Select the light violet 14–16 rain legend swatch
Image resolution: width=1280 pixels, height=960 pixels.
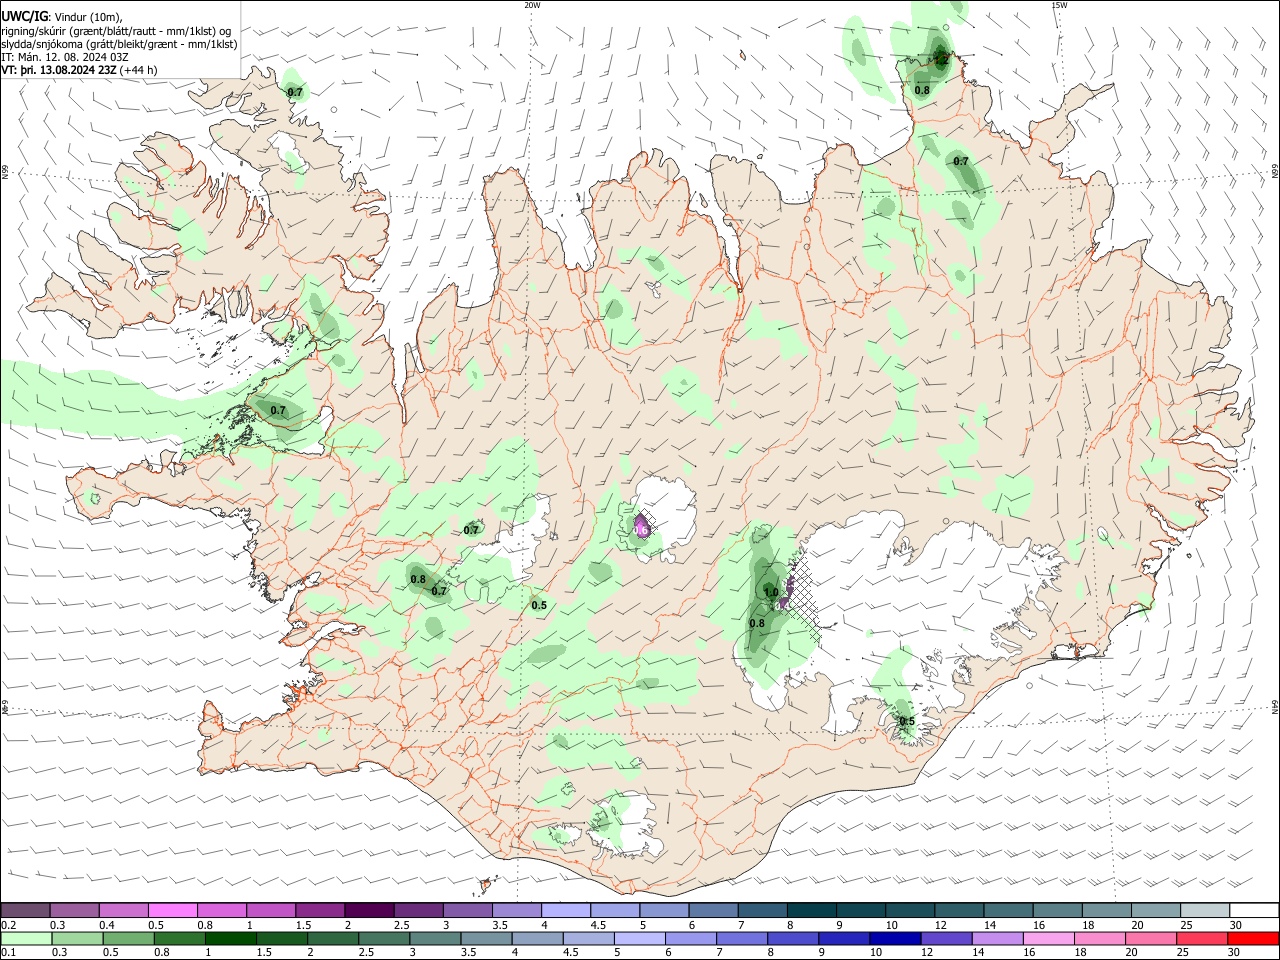996,938
